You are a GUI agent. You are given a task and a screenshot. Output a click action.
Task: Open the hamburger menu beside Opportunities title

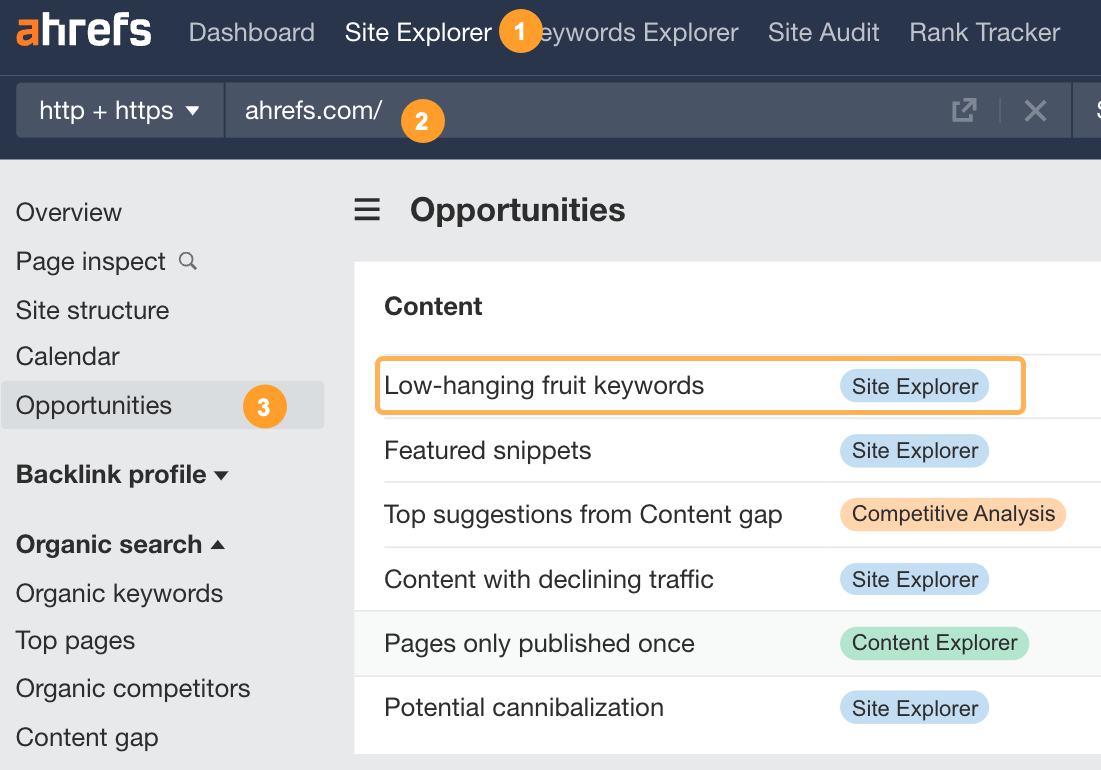(367, 210)
